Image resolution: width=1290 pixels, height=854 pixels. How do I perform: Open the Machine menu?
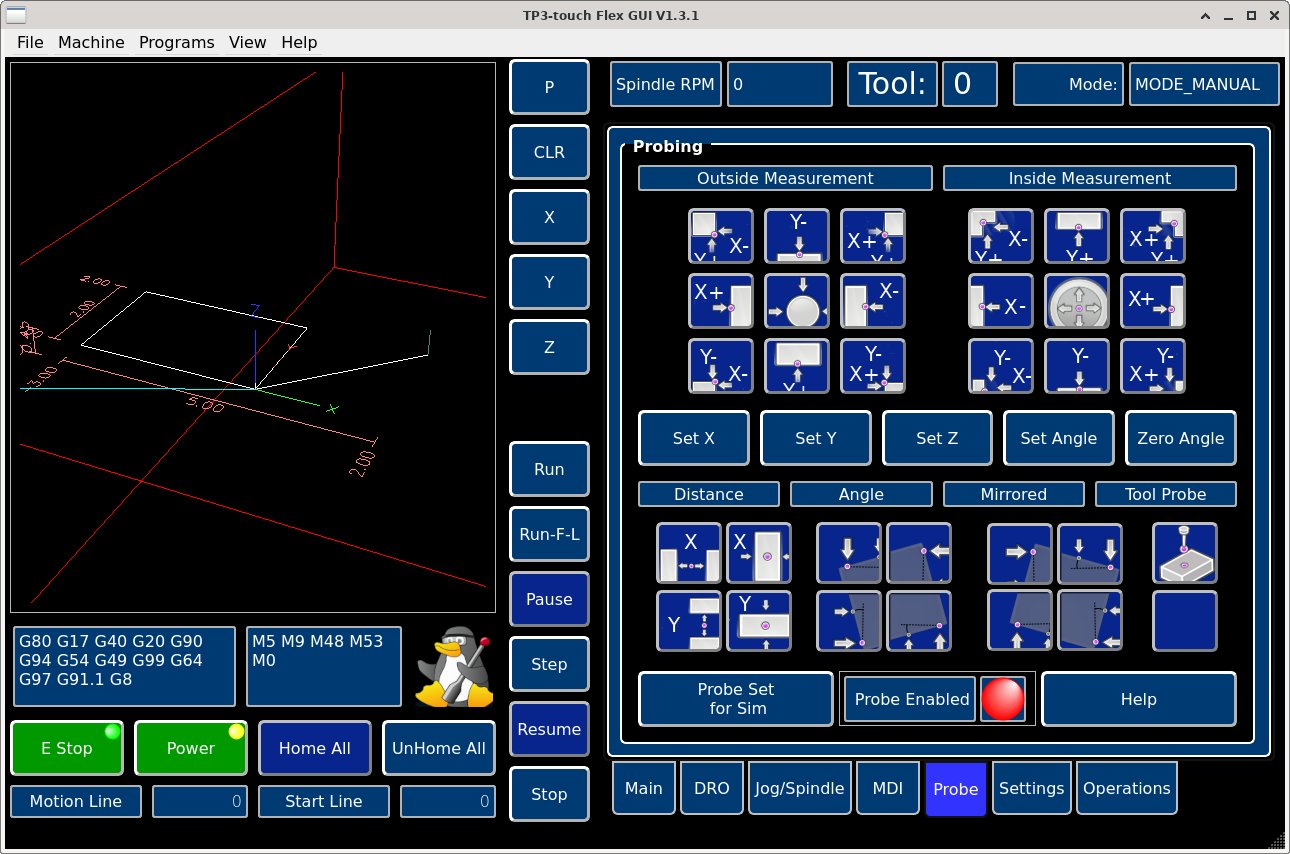pos(91,42)
